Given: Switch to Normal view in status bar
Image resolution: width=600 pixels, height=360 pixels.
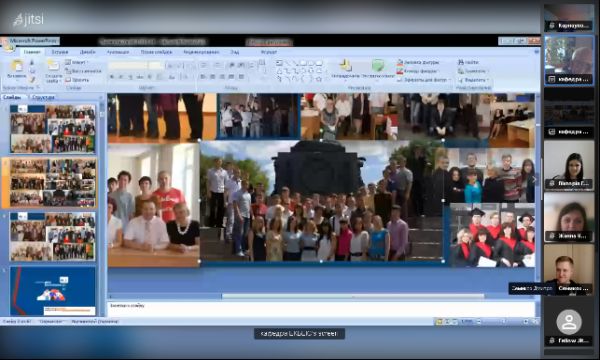Looking at the screenshot, I should (439, 322).
